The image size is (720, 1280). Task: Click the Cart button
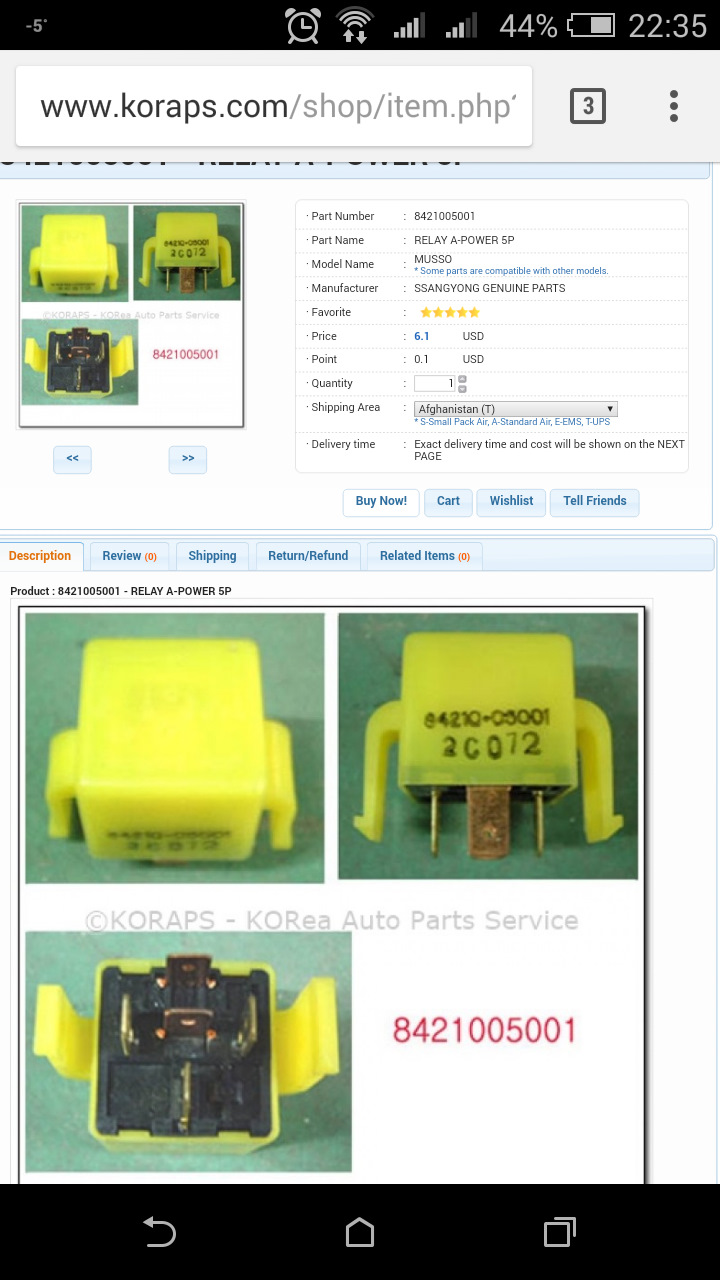click(x=448, y=502)
